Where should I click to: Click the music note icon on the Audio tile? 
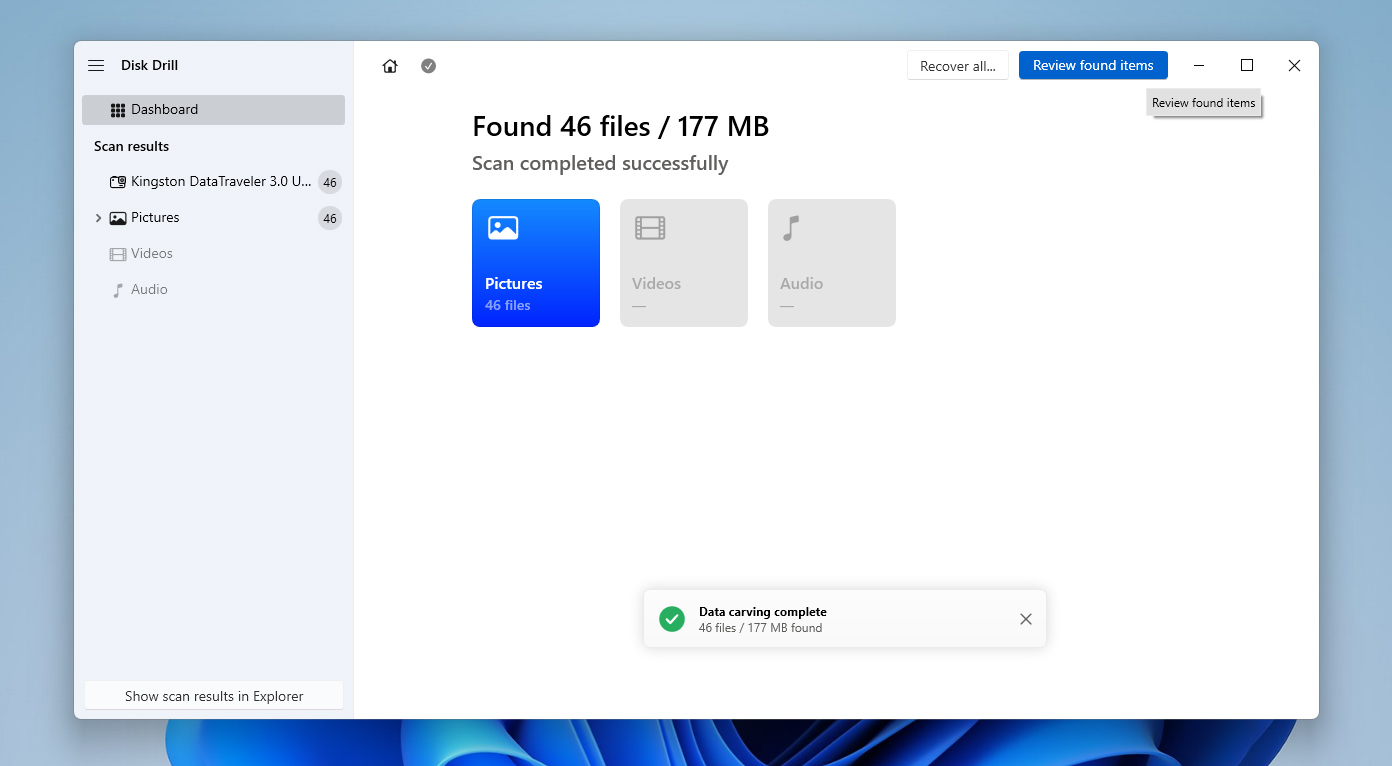click(791, 228)
